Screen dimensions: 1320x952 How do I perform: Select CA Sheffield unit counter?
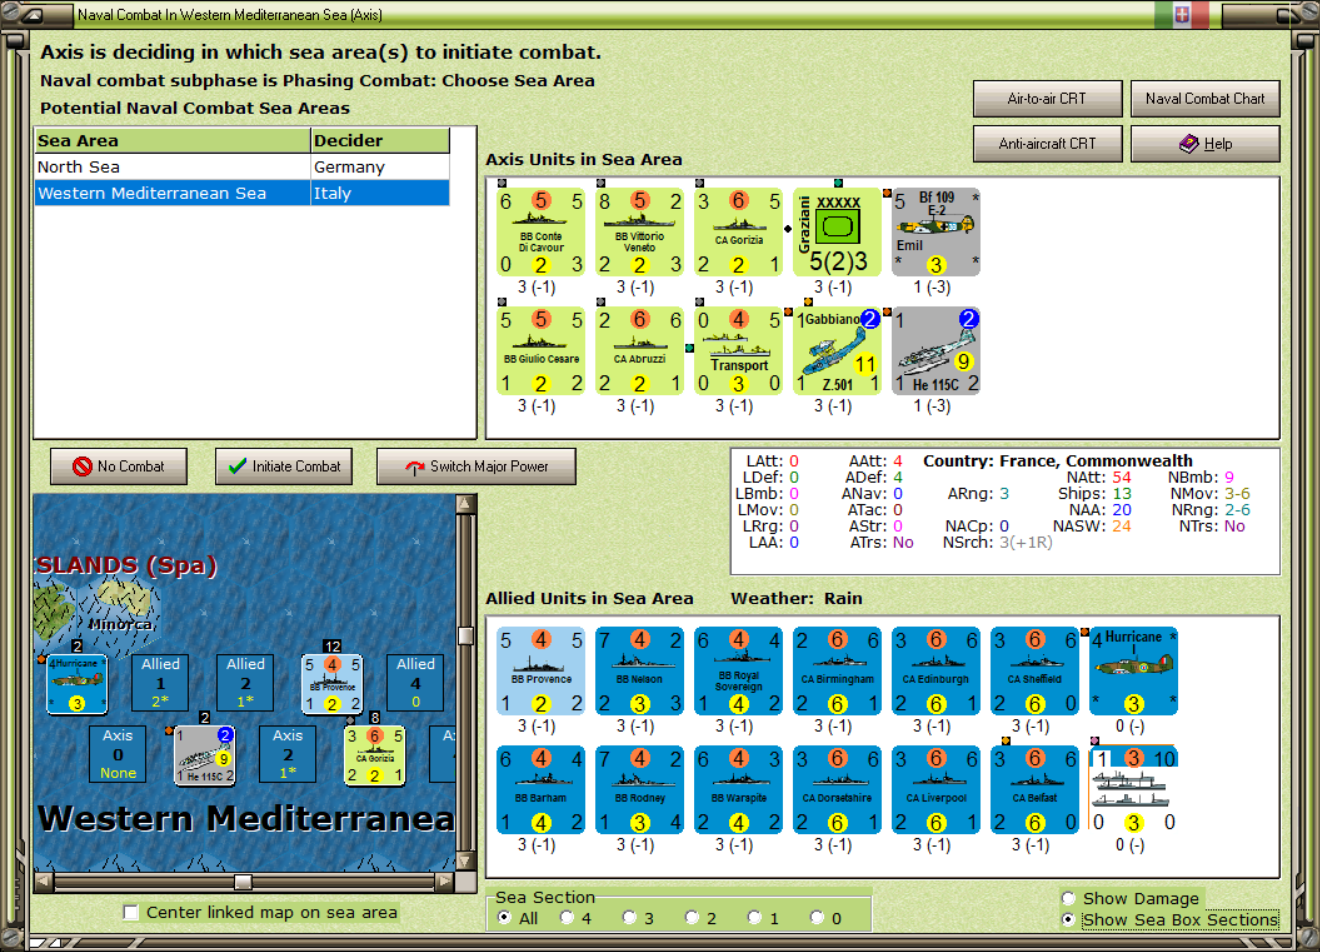pos(1035,671)
